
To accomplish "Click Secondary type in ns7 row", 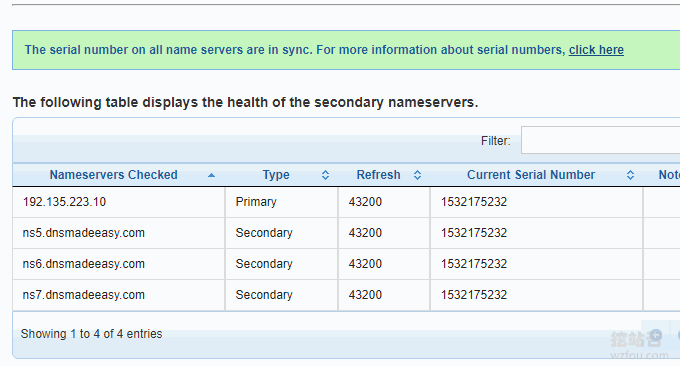I will (282, 295).
